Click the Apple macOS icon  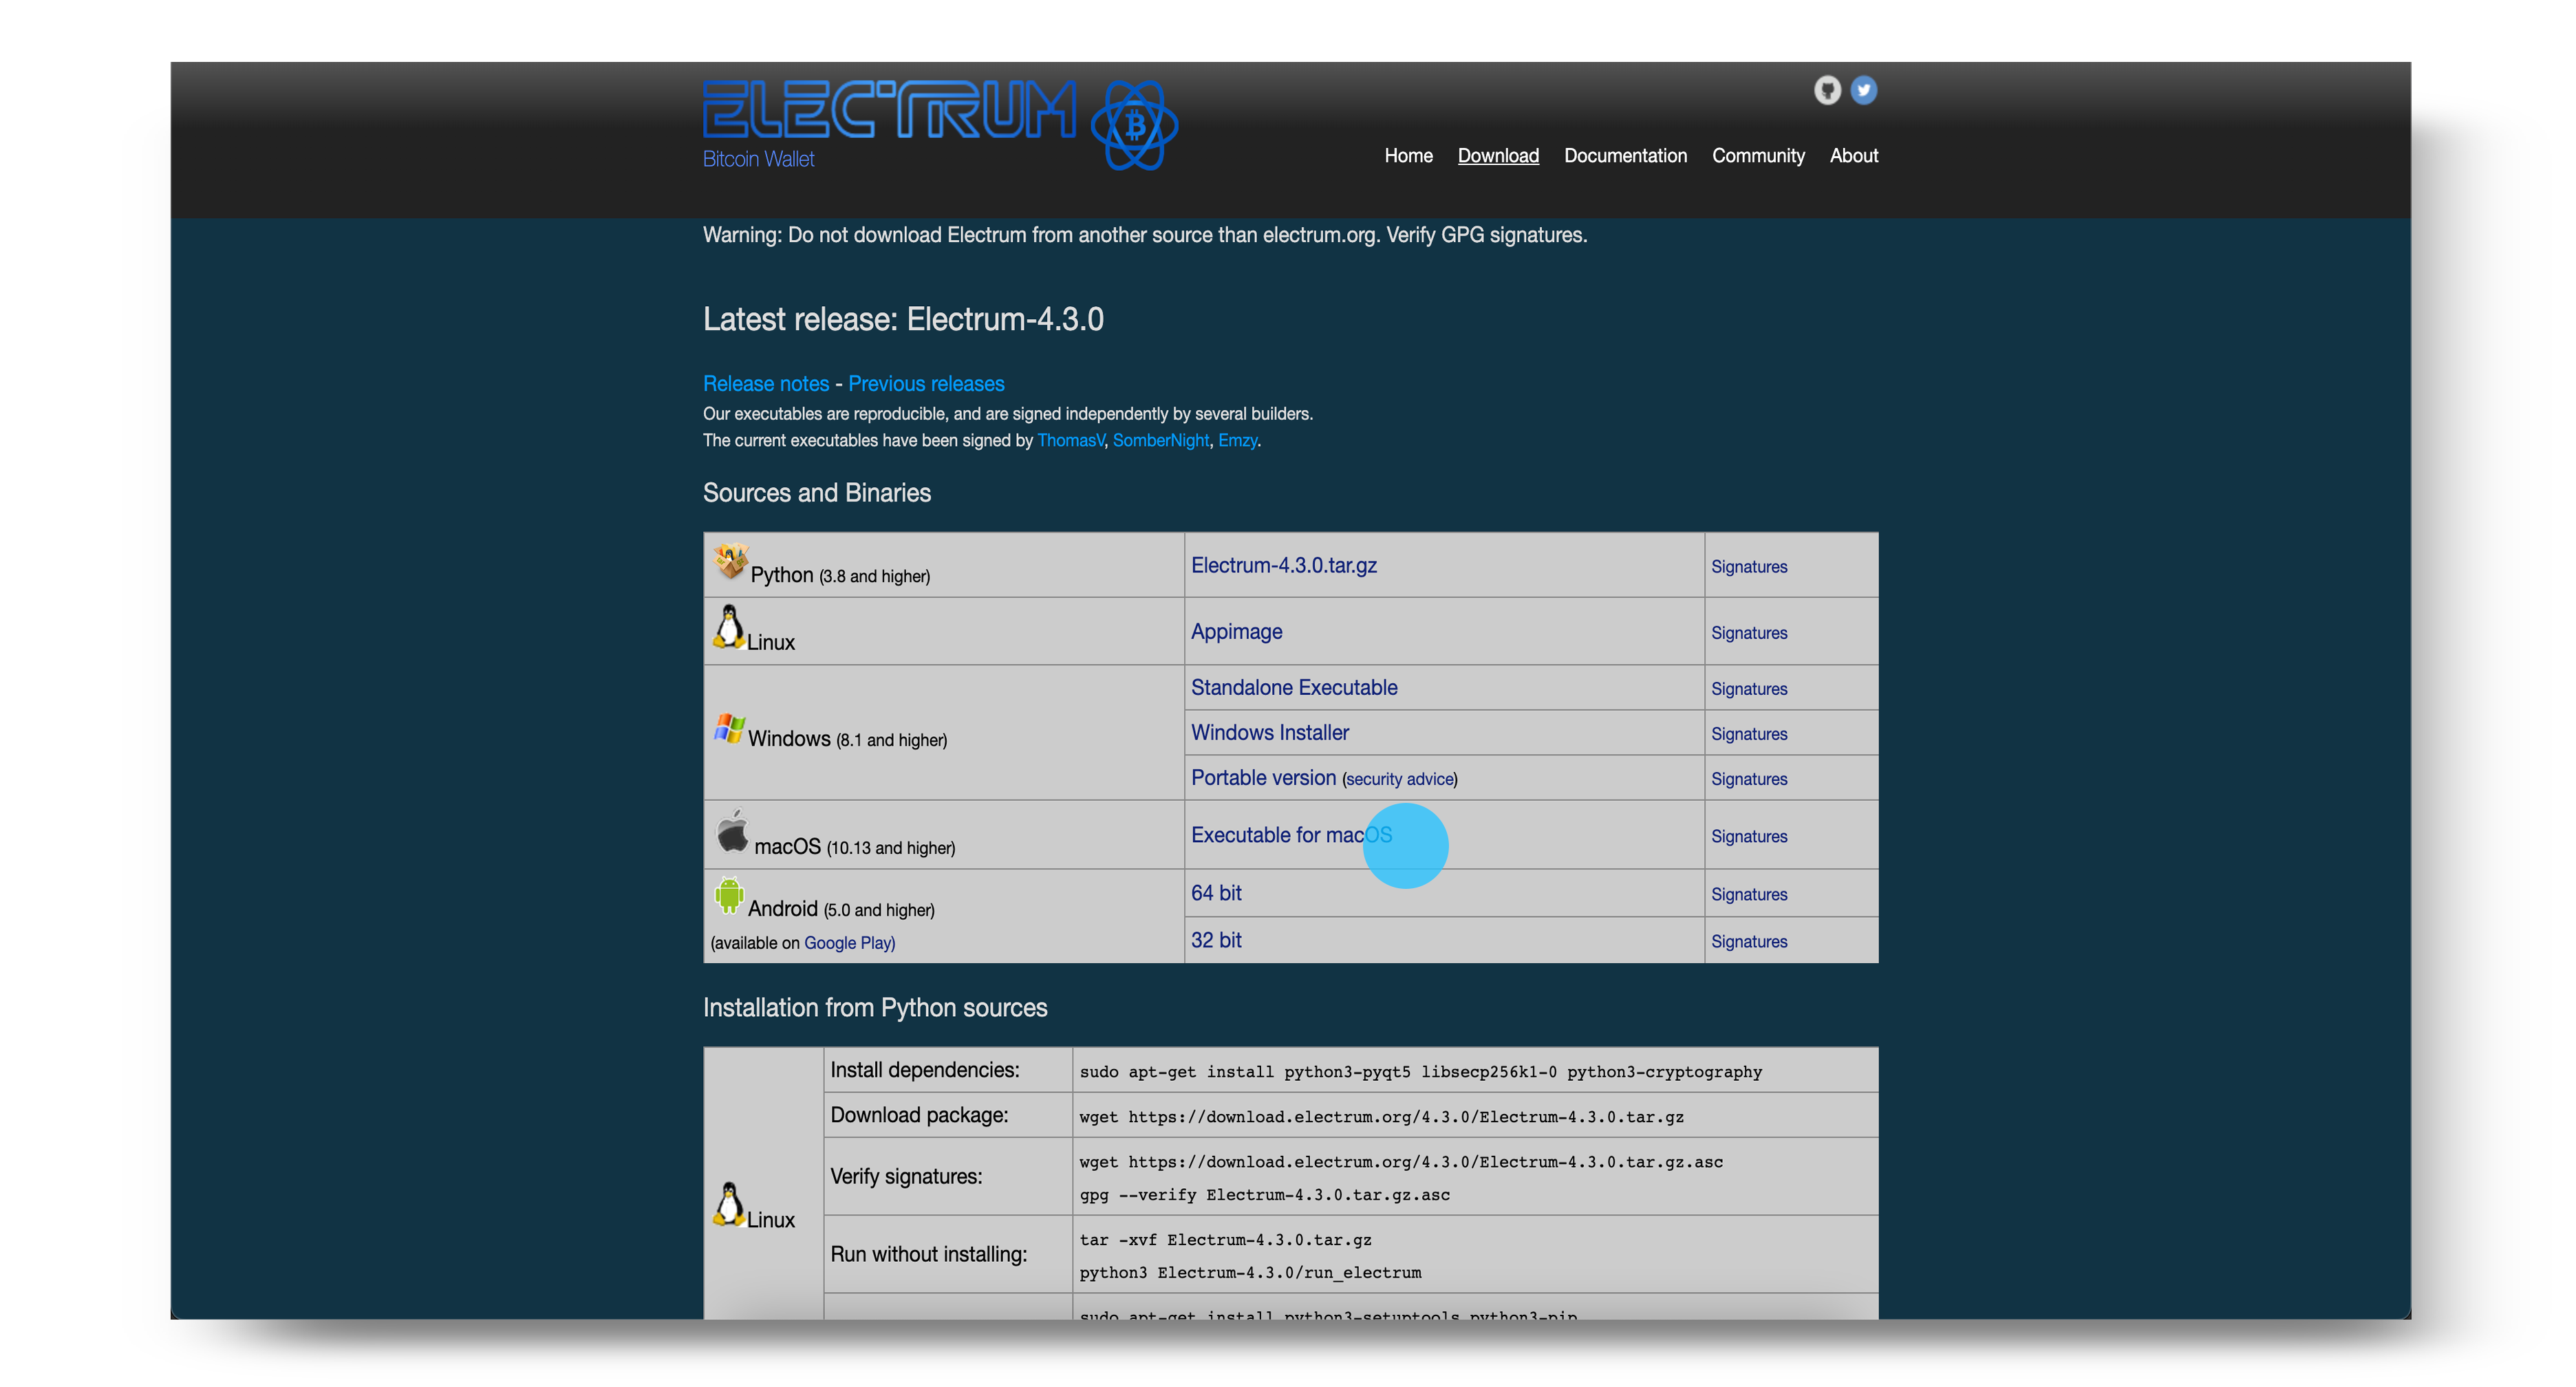732,831
